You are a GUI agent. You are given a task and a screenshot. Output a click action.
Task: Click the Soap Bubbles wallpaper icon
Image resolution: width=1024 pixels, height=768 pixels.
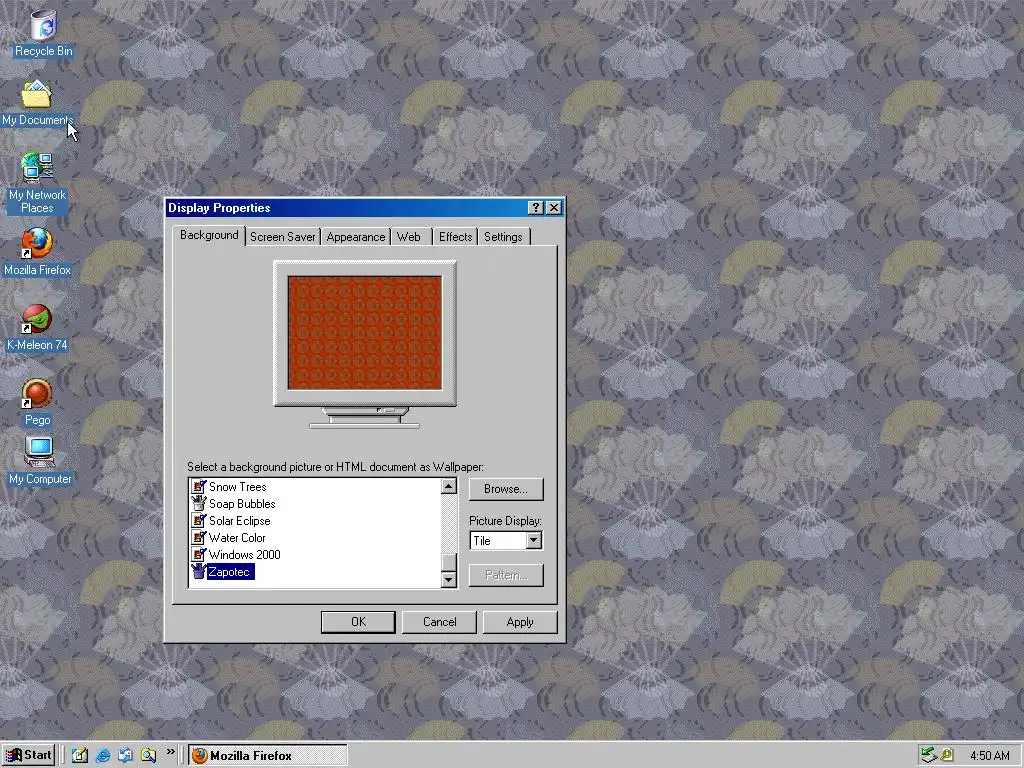coord(199,504)
